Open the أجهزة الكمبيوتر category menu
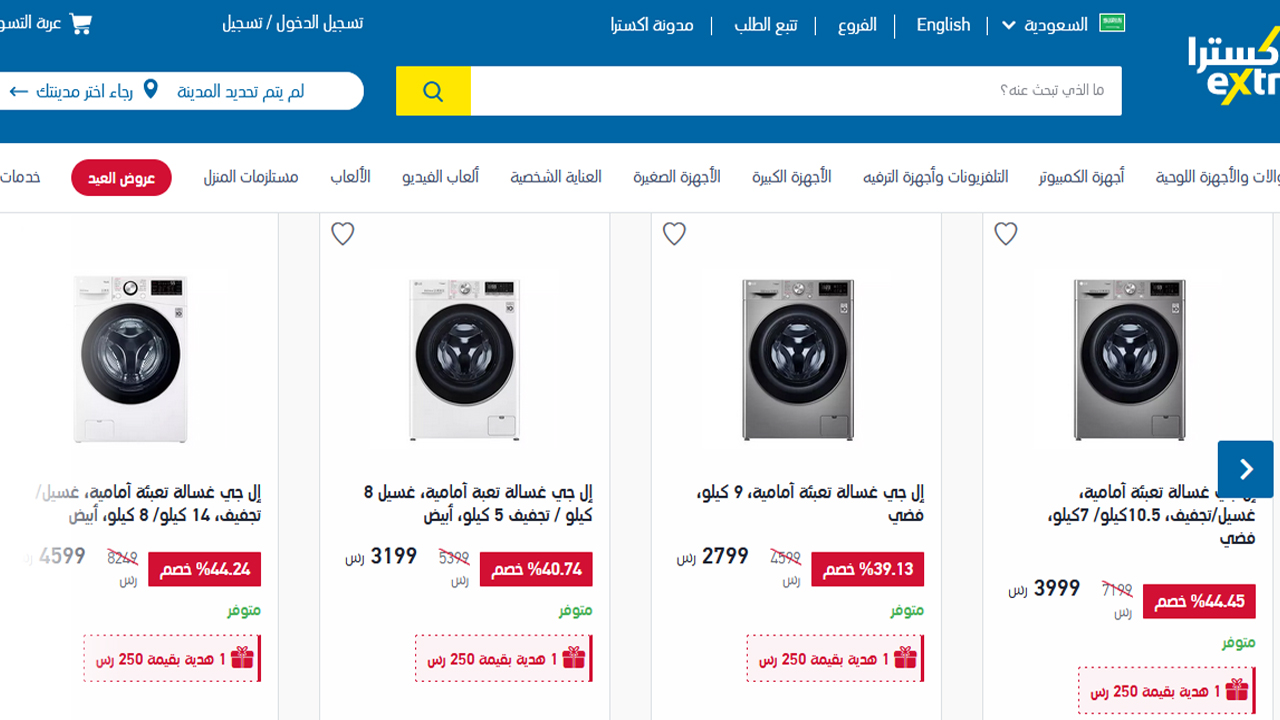The width and height of the screenshot is (1280, 720). coord(1081,177)
